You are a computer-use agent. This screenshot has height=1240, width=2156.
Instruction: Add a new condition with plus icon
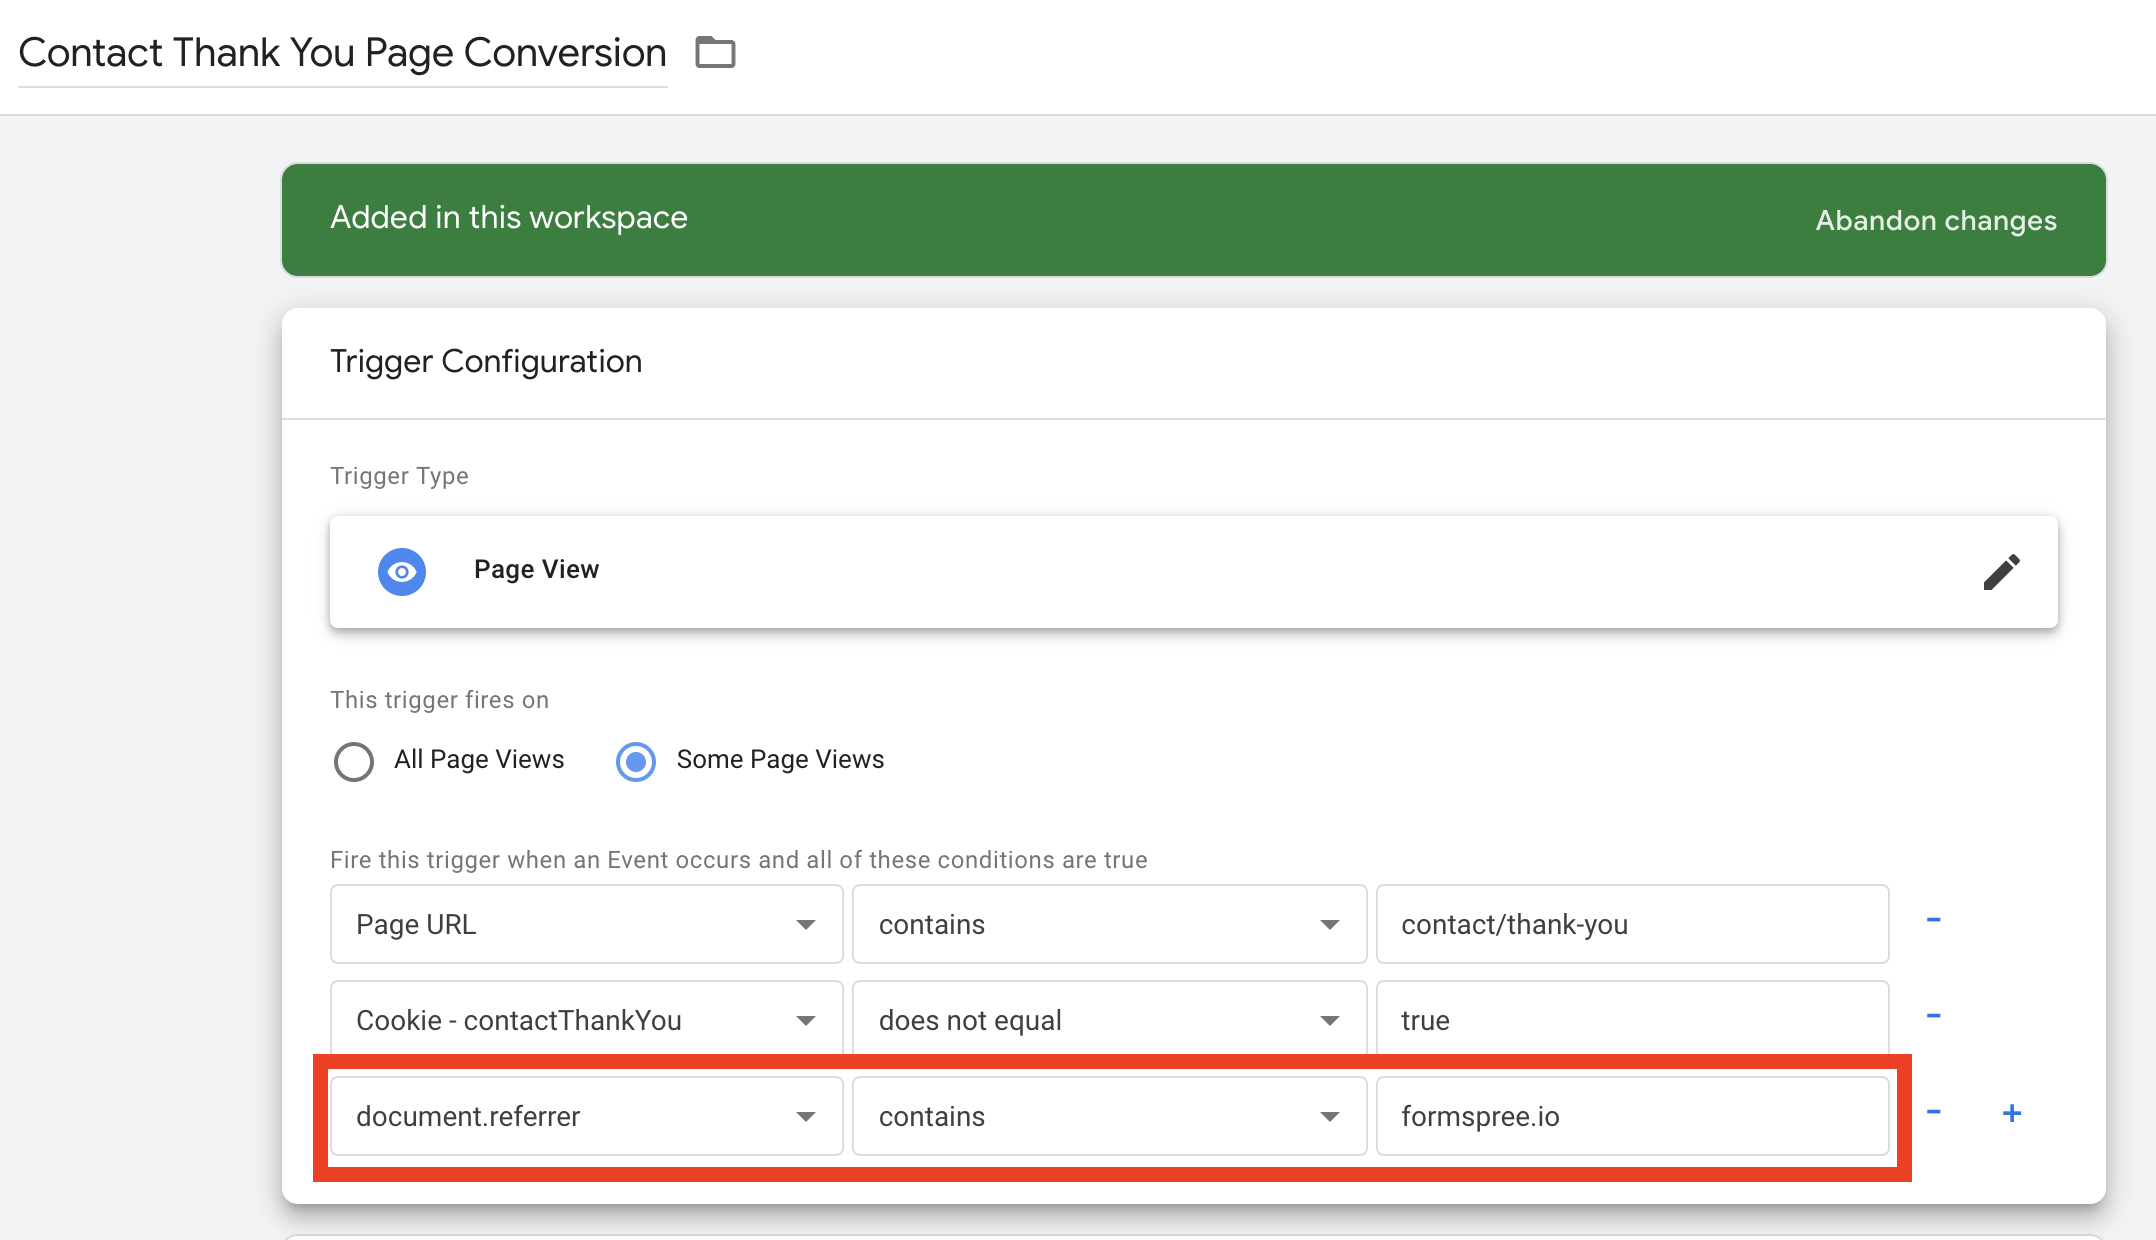(x=2012, y=1113)
